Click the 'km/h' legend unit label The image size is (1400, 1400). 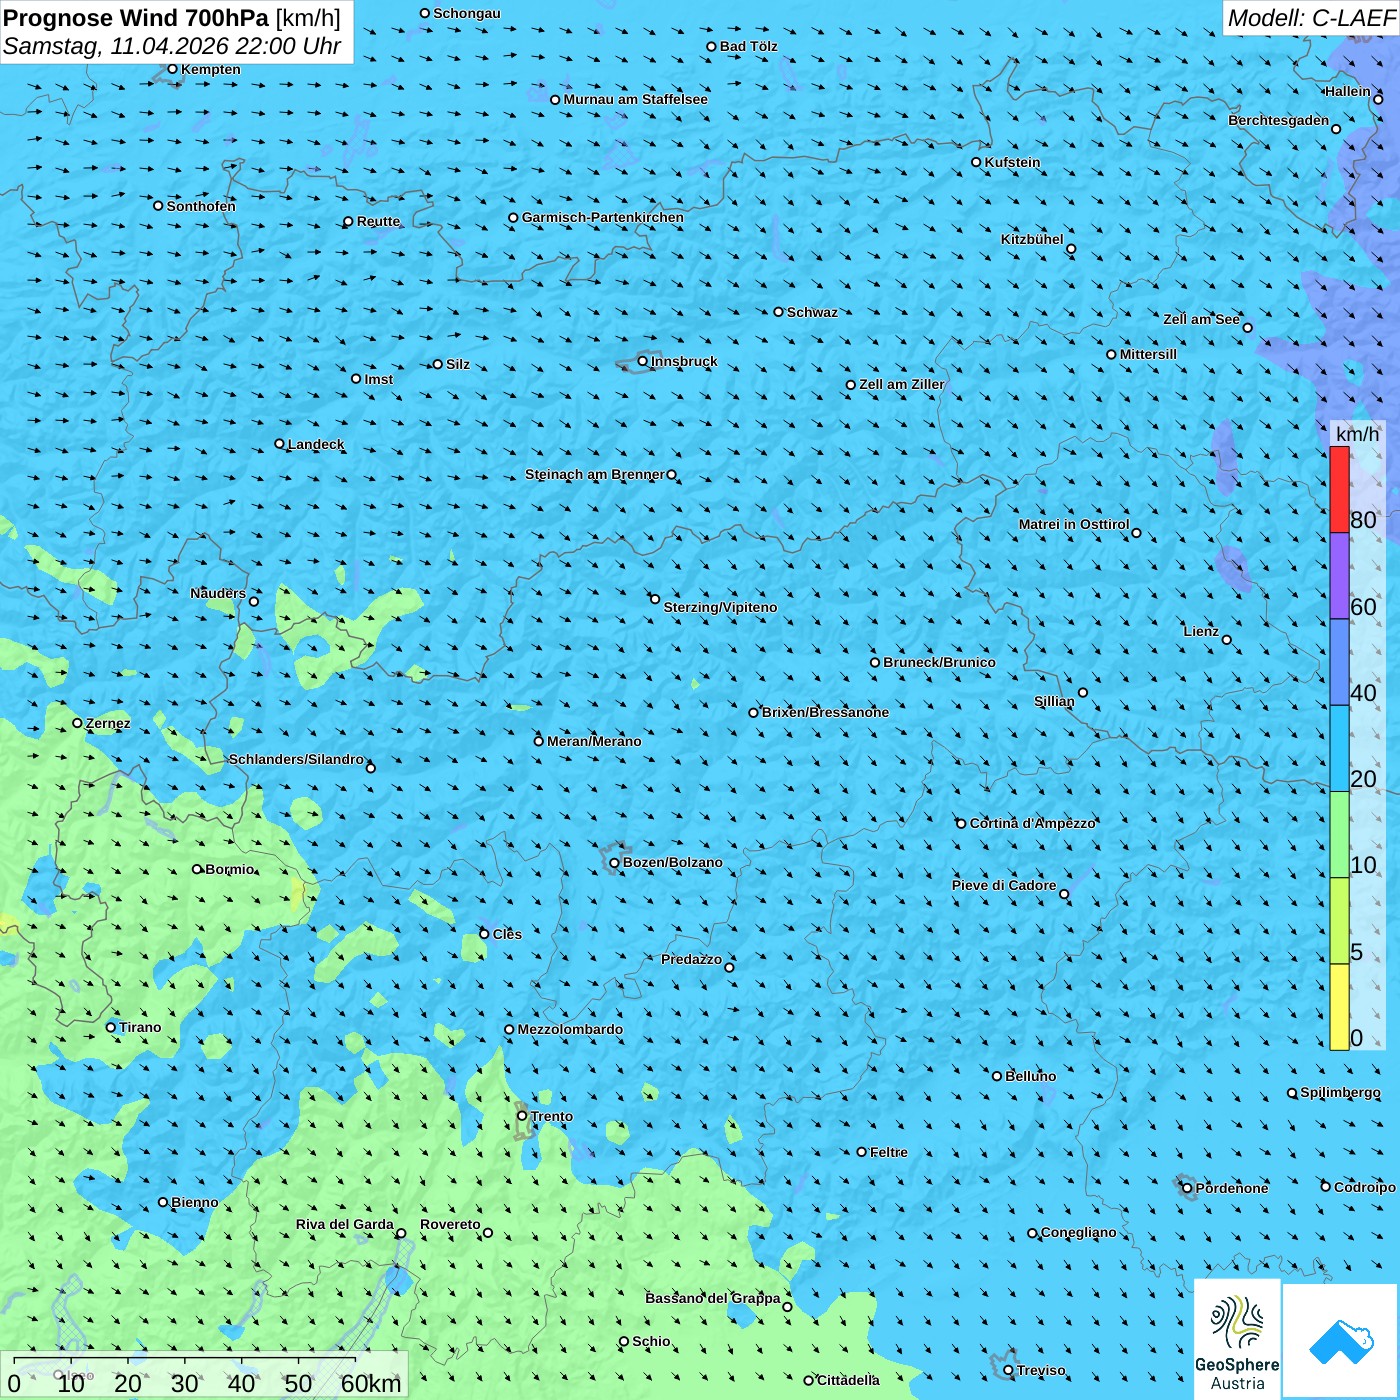1357,434
